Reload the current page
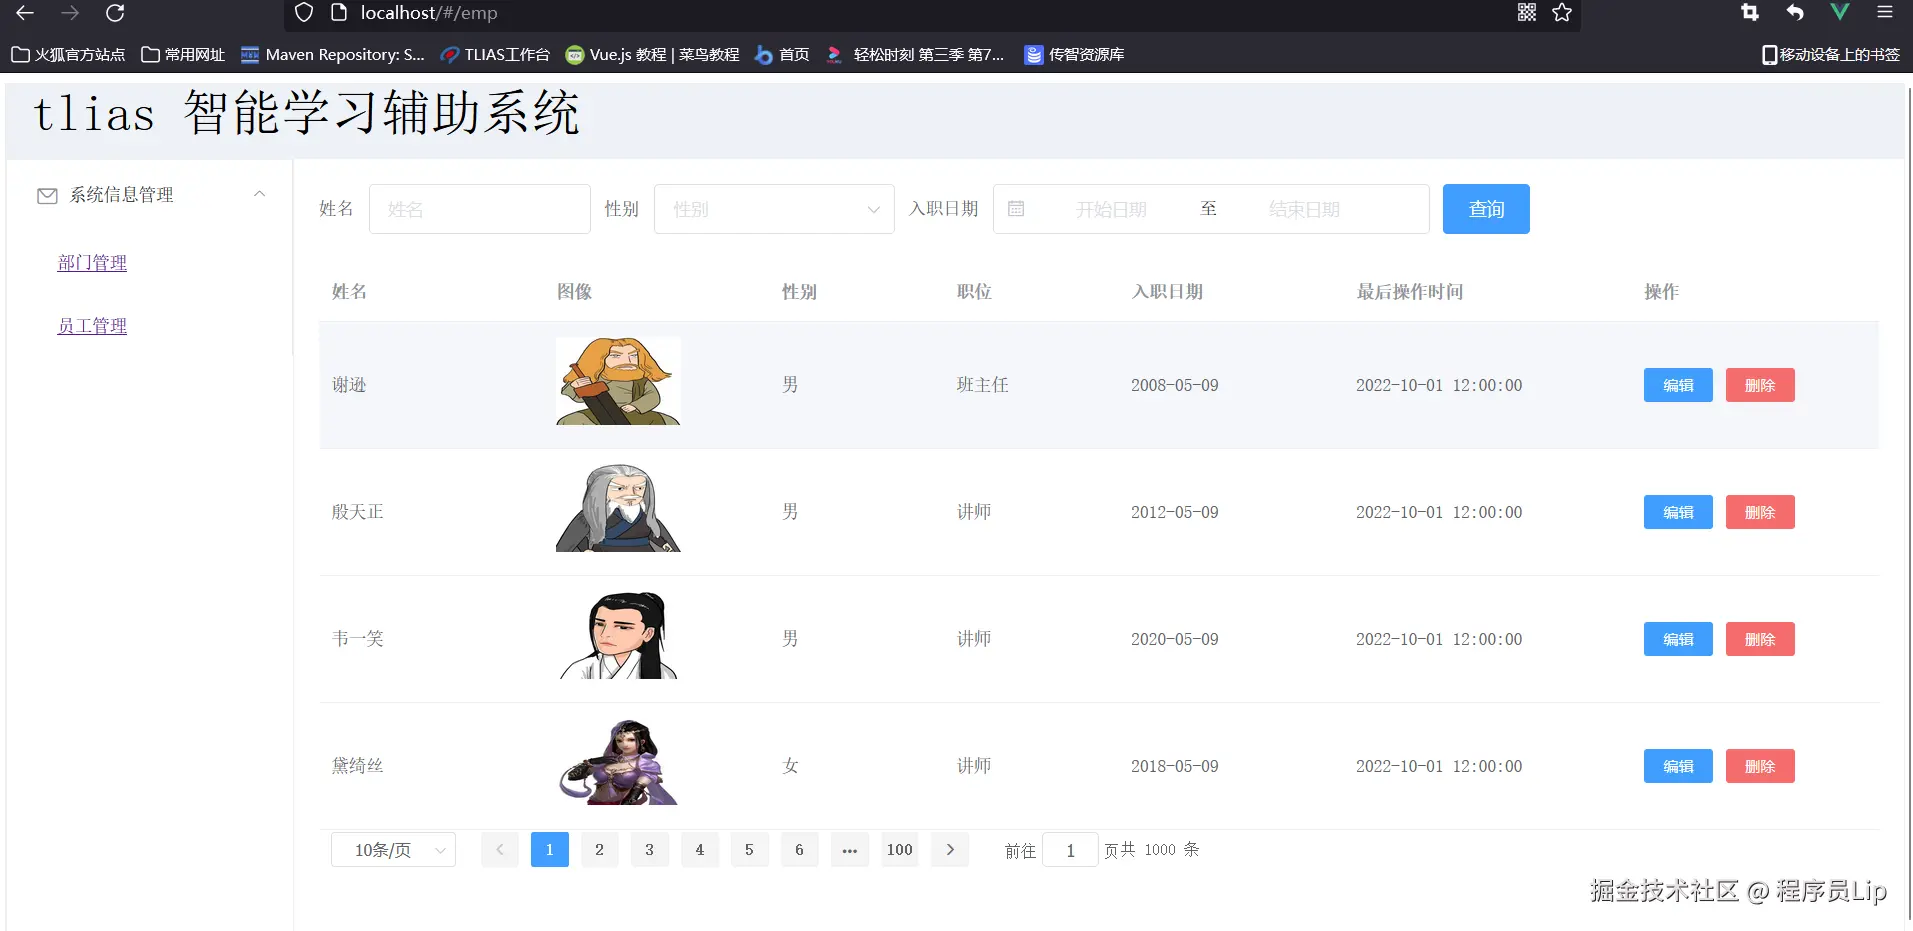Image resolution: width=1913 pixels, height=931 pixels. tap(115, 13)
